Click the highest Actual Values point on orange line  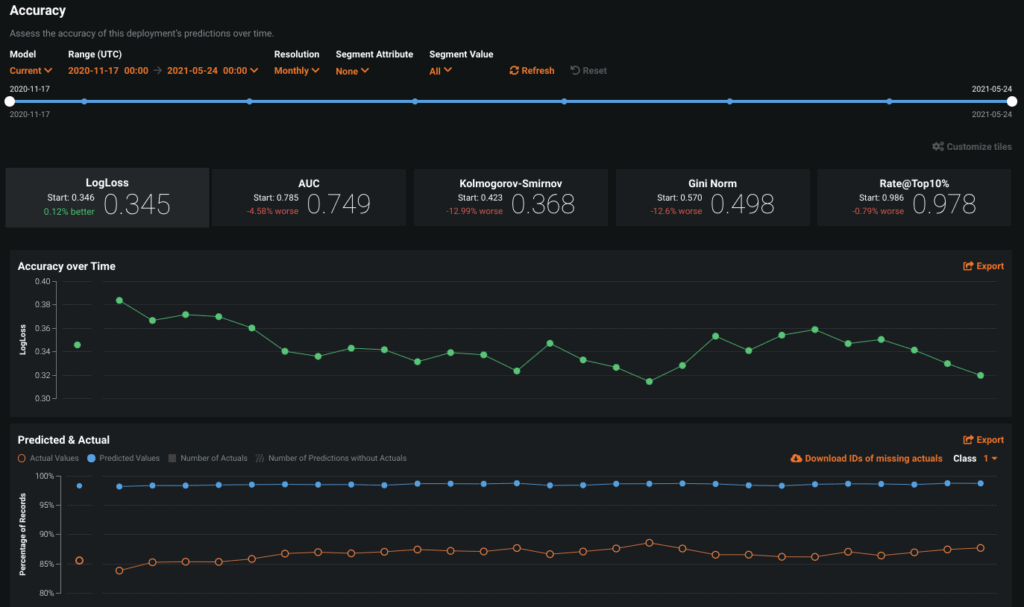649,543
